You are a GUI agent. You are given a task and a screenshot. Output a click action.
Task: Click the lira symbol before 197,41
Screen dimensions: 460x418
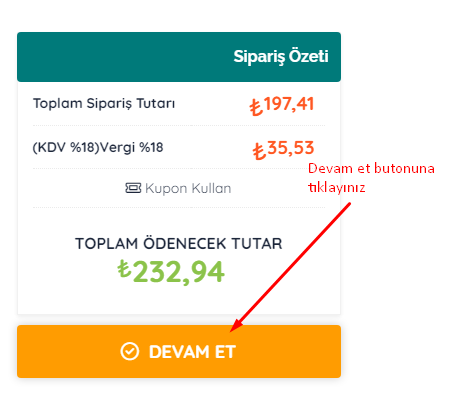[256, 107]
